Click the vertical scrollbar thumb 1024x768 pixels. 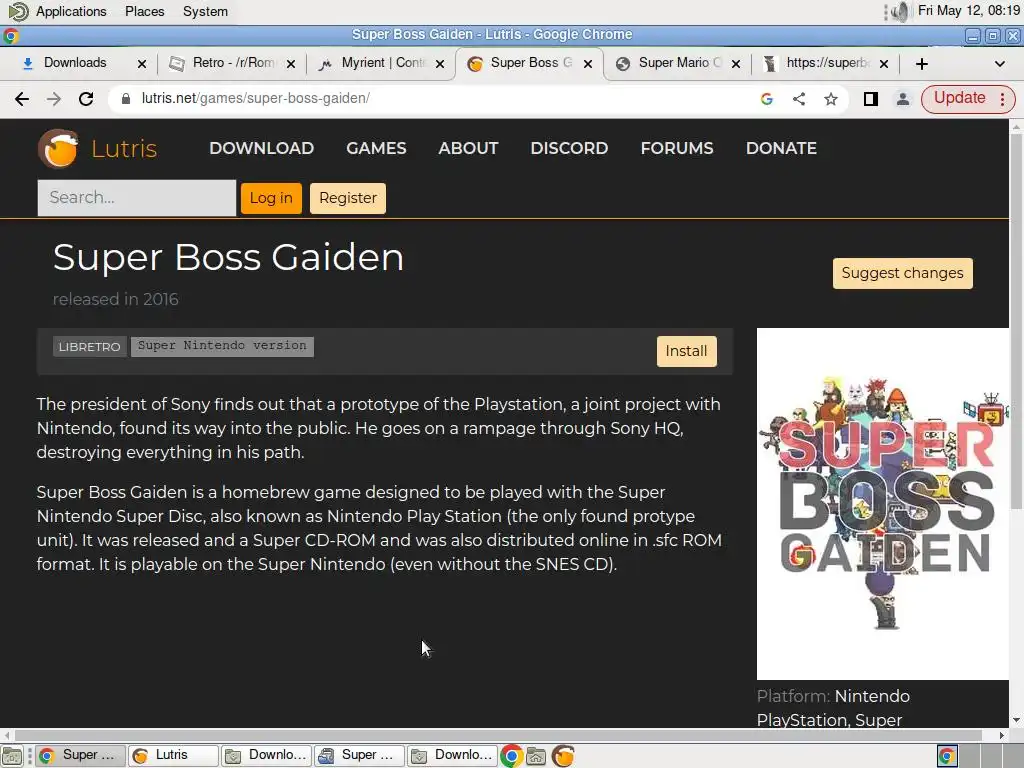(1016, 320)
